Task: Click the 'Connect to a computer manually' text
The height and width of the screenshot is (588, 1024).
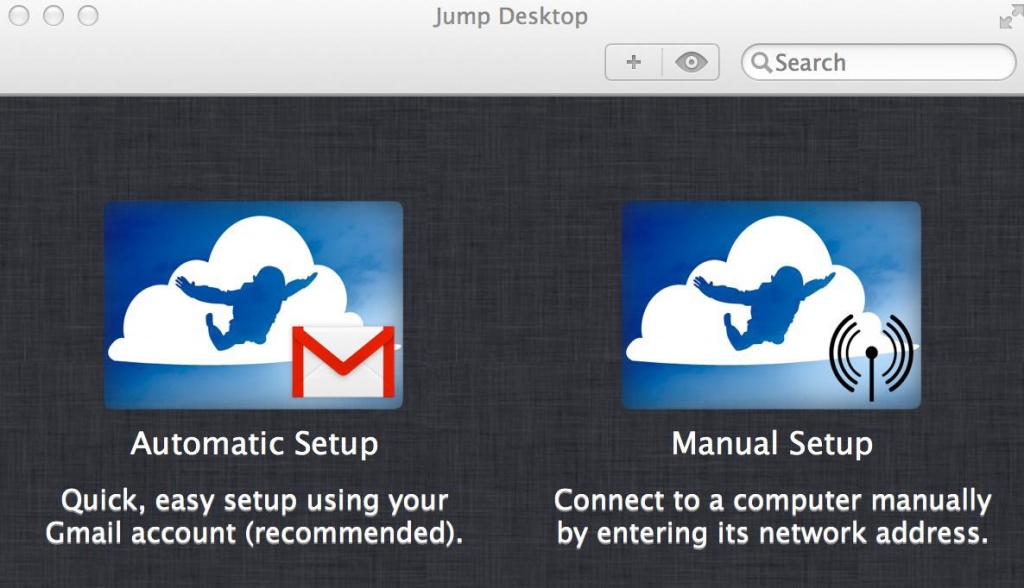Action: click(773, 501)
